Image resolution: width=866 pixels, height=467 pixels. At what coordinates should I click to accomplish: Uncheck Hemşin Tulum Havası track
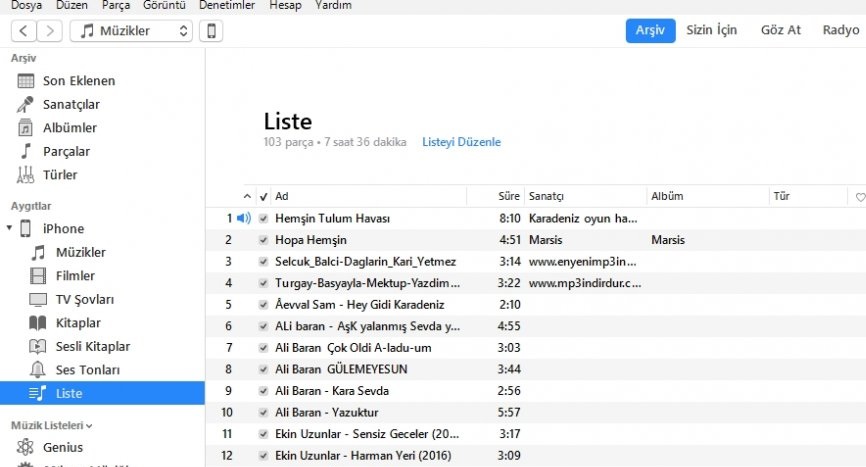[263, 219]
